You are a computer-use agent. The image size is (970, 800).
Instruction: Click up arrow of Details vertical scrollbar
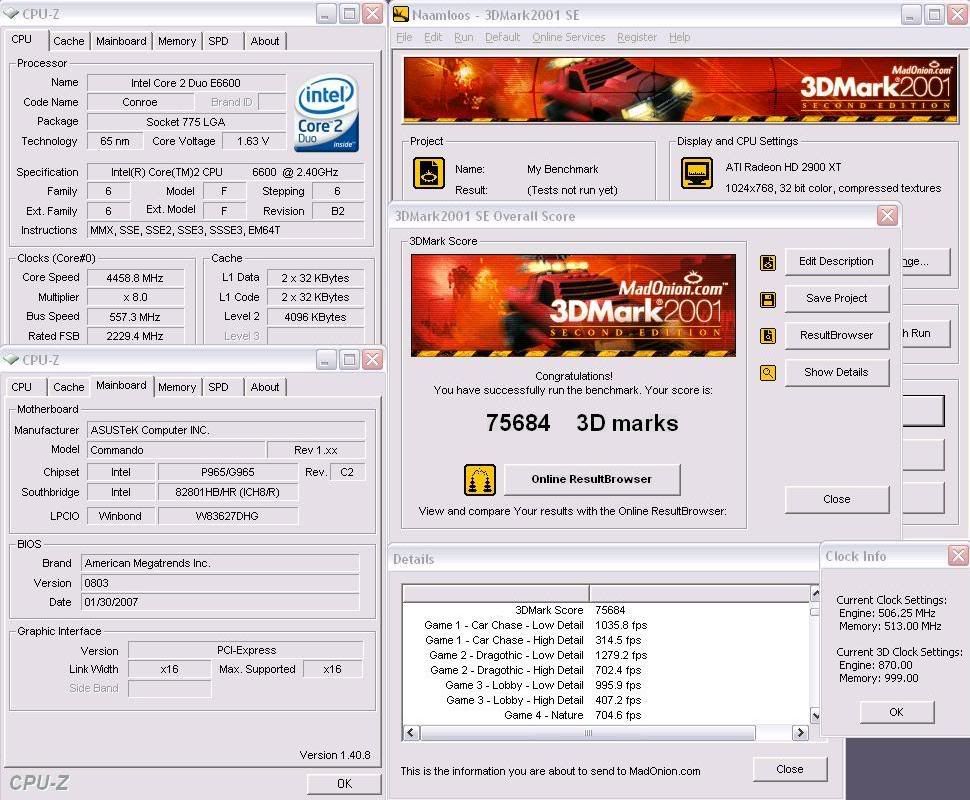(x=815, y=593)
